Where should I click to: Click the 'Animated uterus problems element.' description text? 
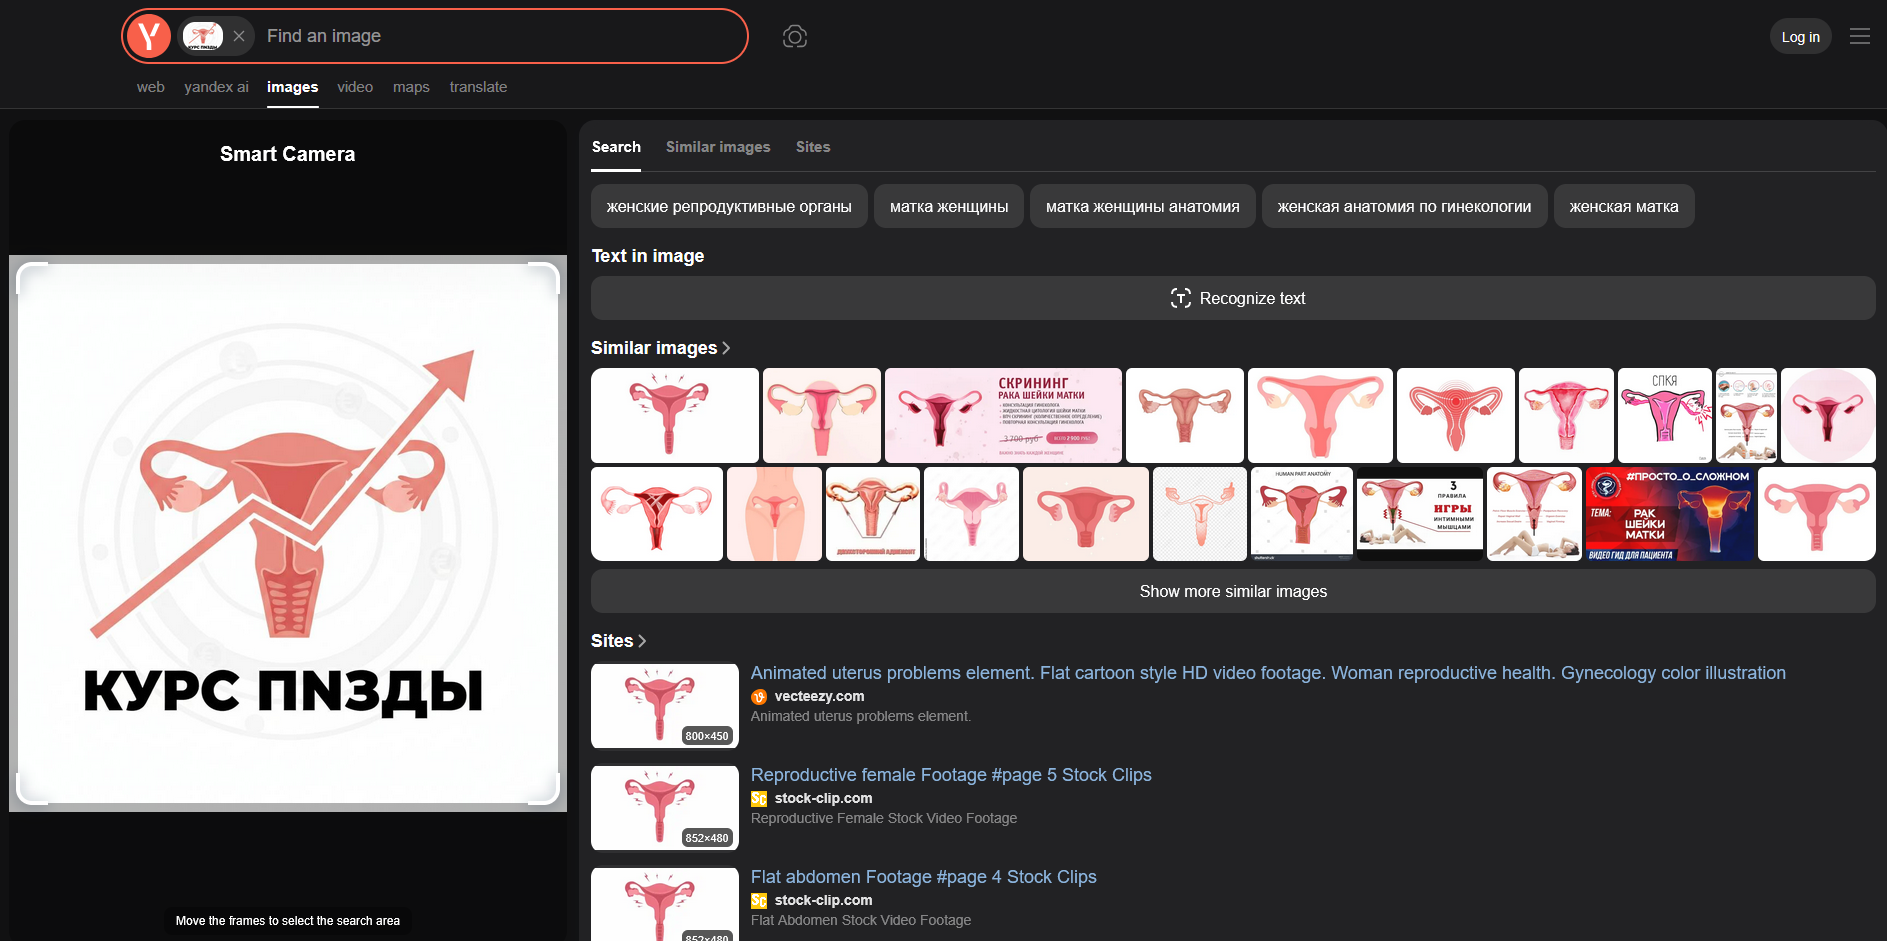pyautogui.click(x=861, y=717)
